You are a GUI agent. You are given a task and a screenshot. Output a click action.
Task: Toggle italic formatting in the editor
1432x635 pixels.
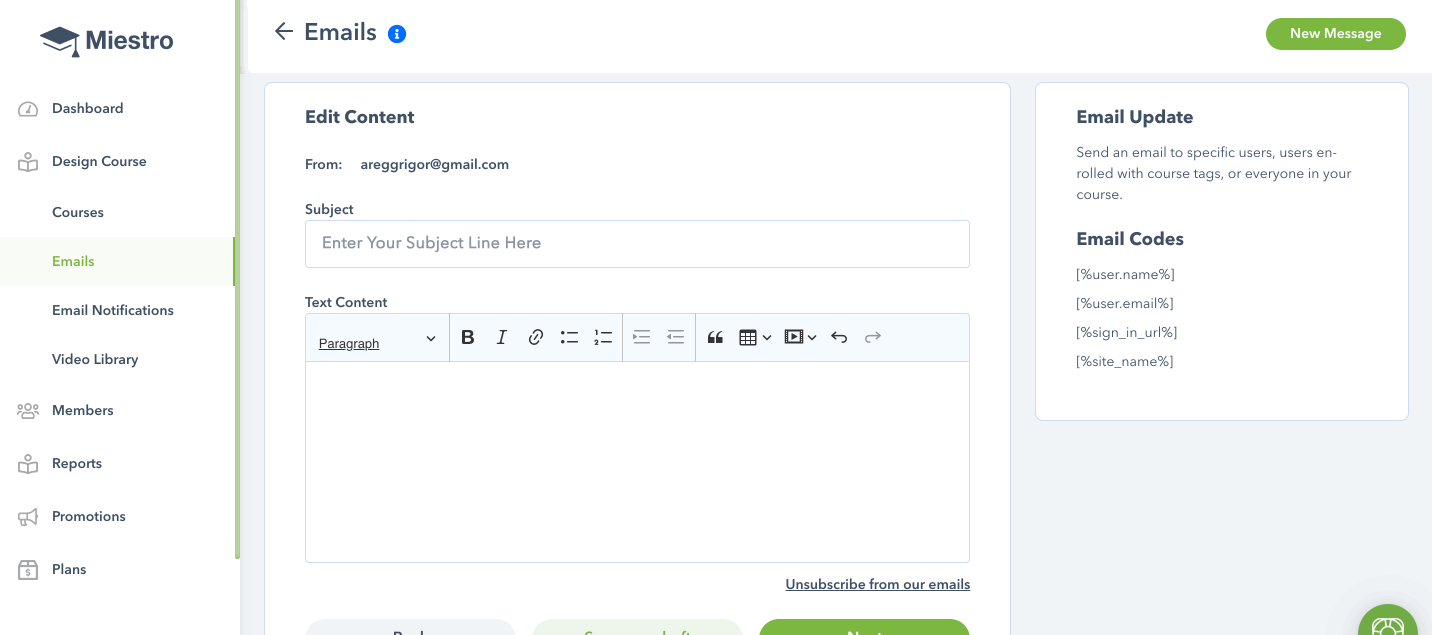pyautogui.click(x=502, y=338)
